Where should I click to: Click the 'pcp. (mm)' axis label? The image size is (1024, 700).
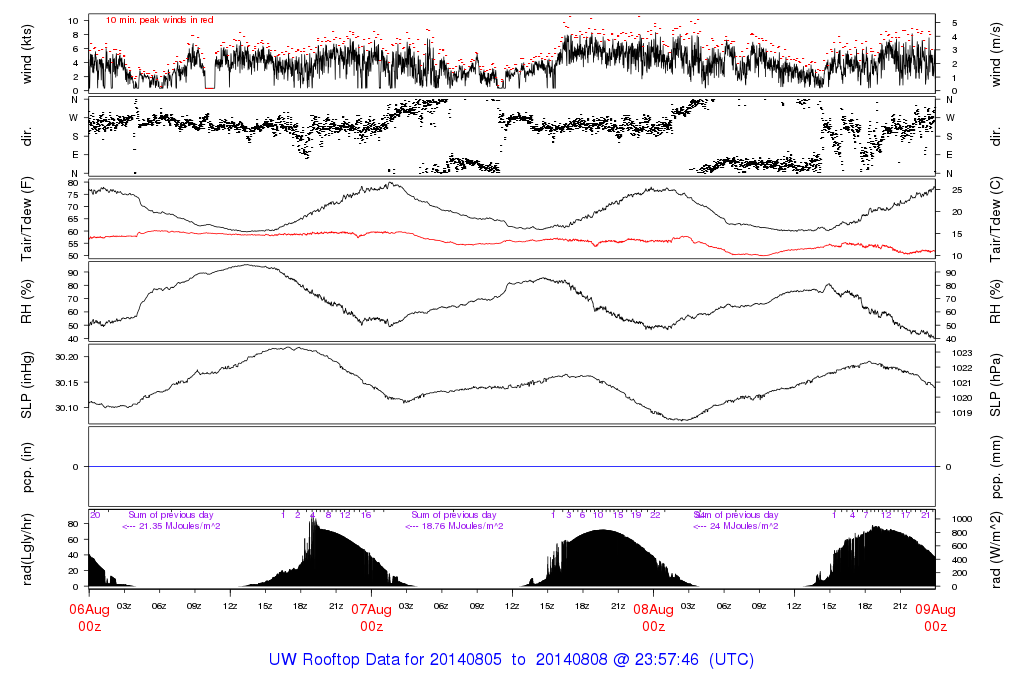pyautogui.click(x=996, y=467)
